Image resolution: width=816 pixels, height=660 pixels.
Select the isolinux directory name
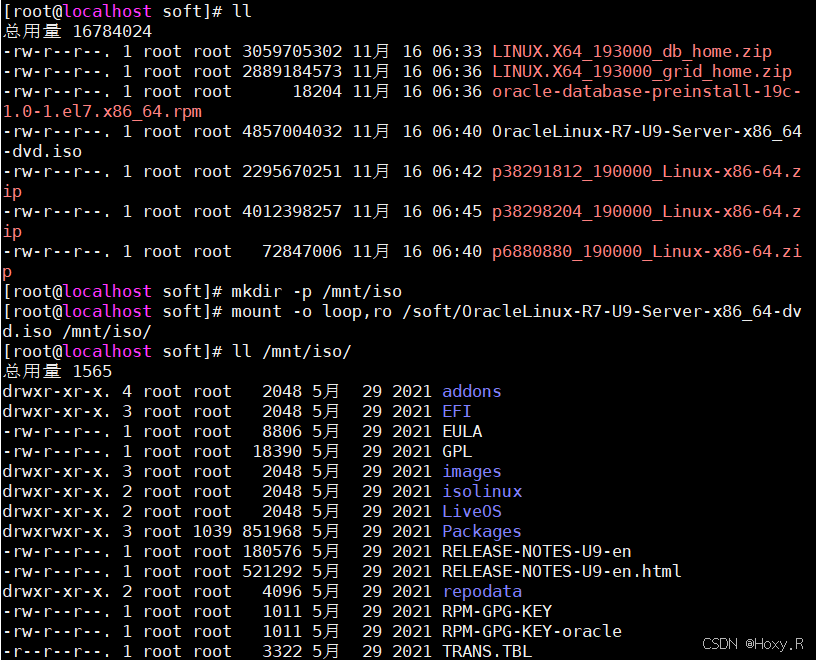point(482,492)
